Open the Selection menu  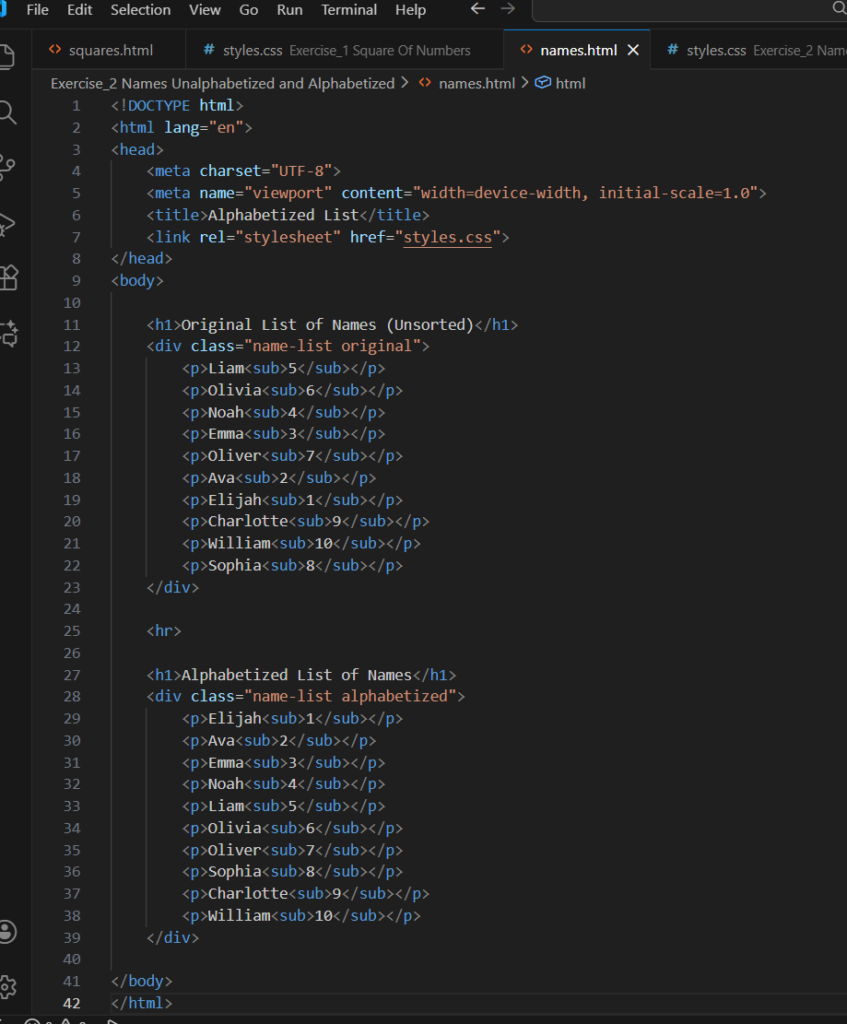pyautogui.click(x=140, y=10)
